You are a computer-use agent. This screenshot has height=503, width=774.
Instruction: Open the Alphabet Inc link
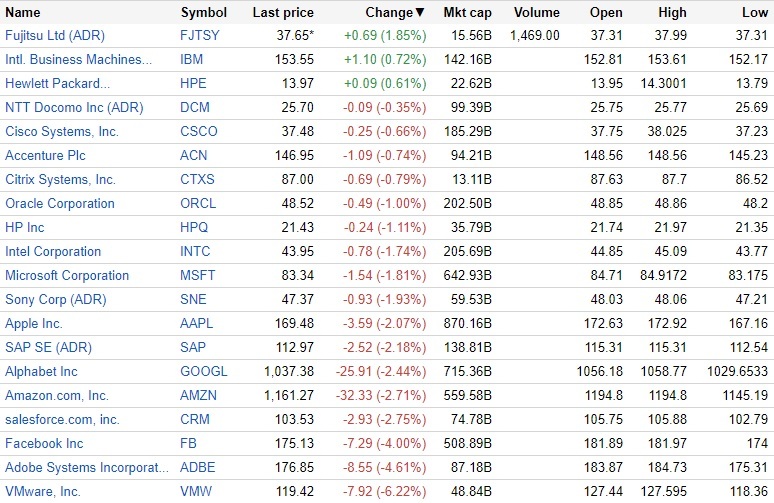41,372
